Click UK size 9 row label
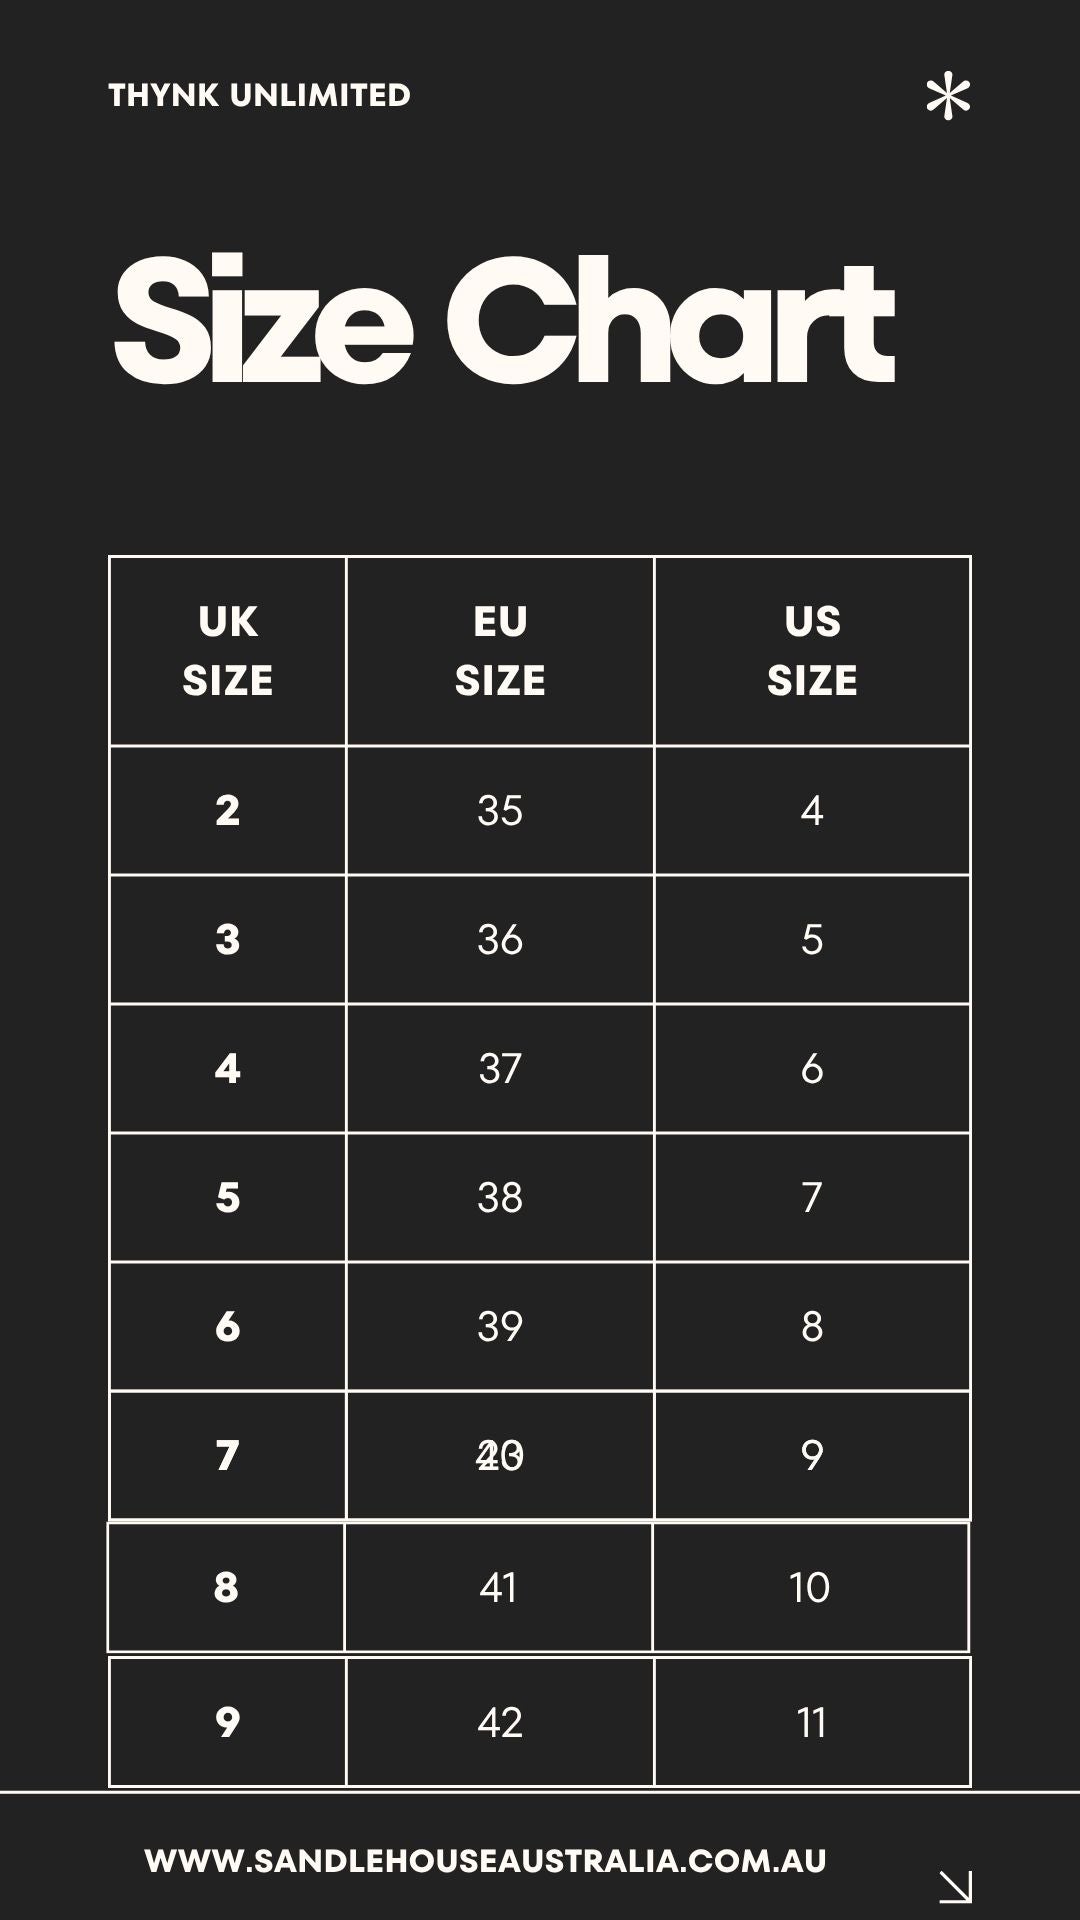1080x1920 pixels. pos(228,1722)
